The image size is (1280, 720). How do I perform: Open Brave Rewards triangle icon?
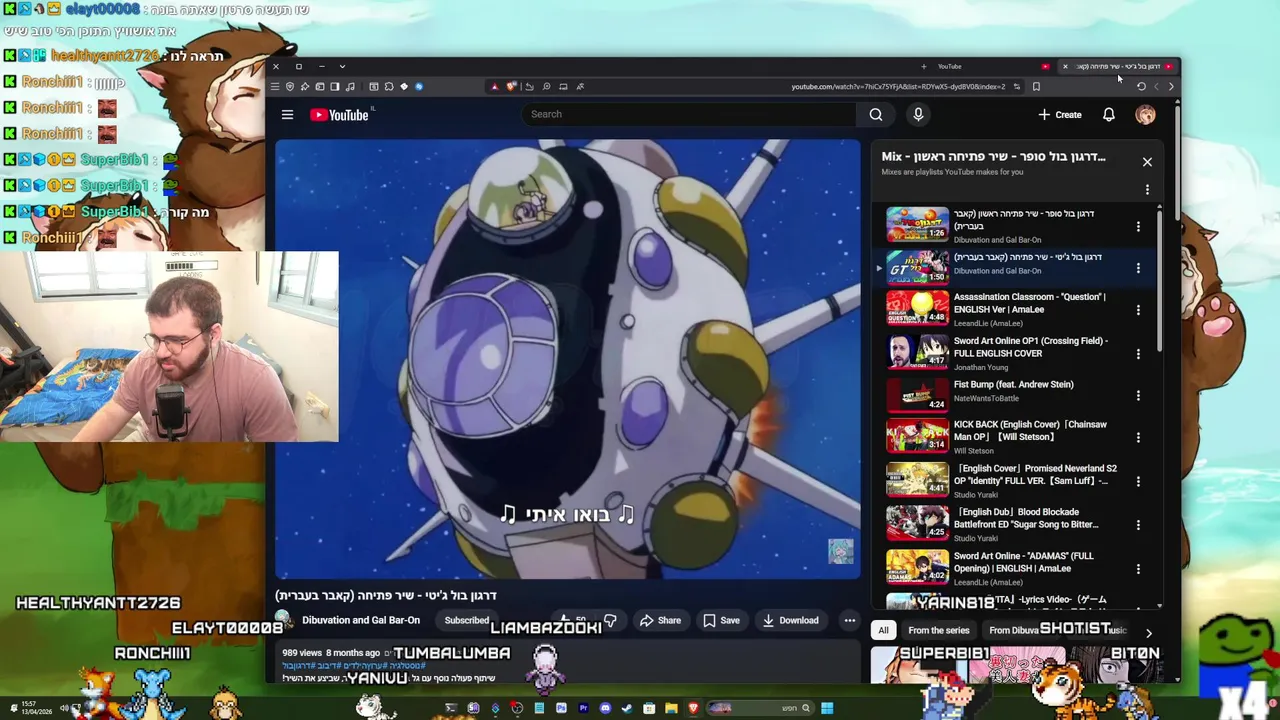coord(494,86)
